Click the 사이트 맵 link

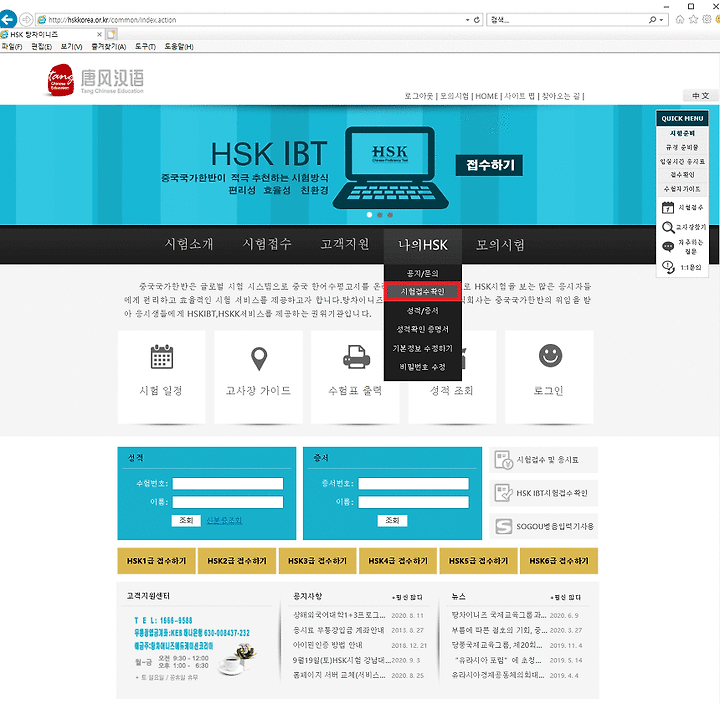click(519, 96)
